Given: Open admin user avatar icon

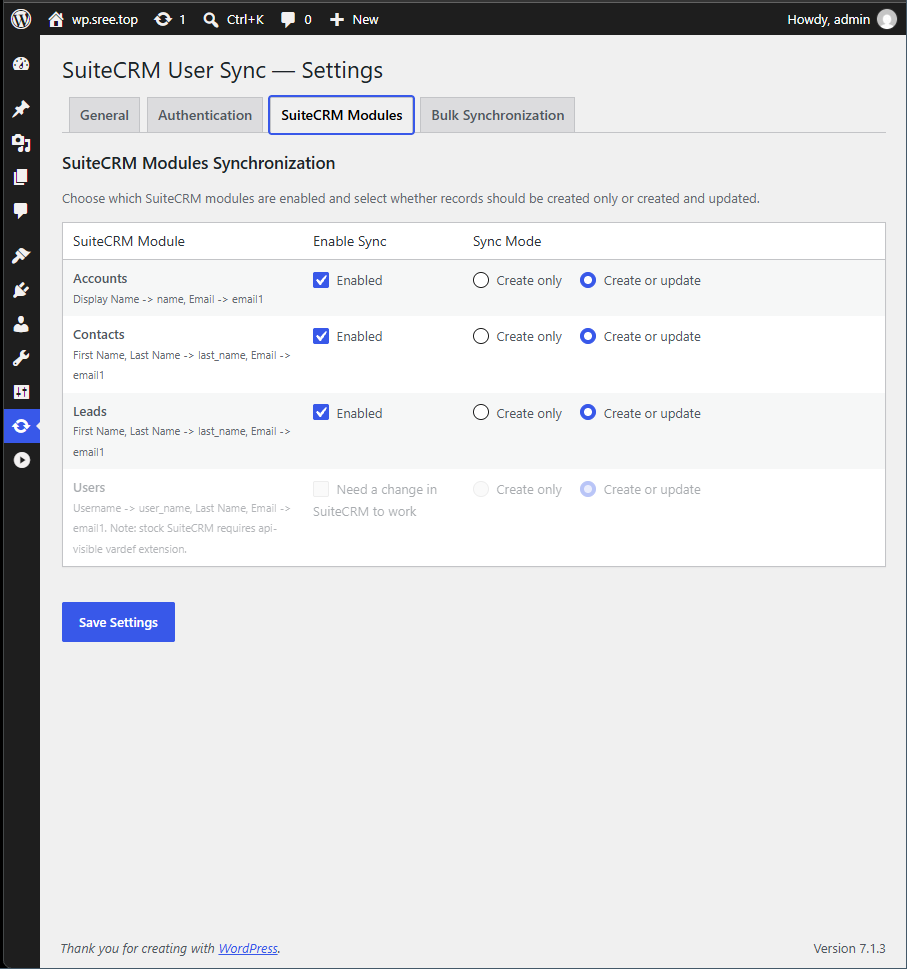Looking at the screenshot, I should point(887,20).
